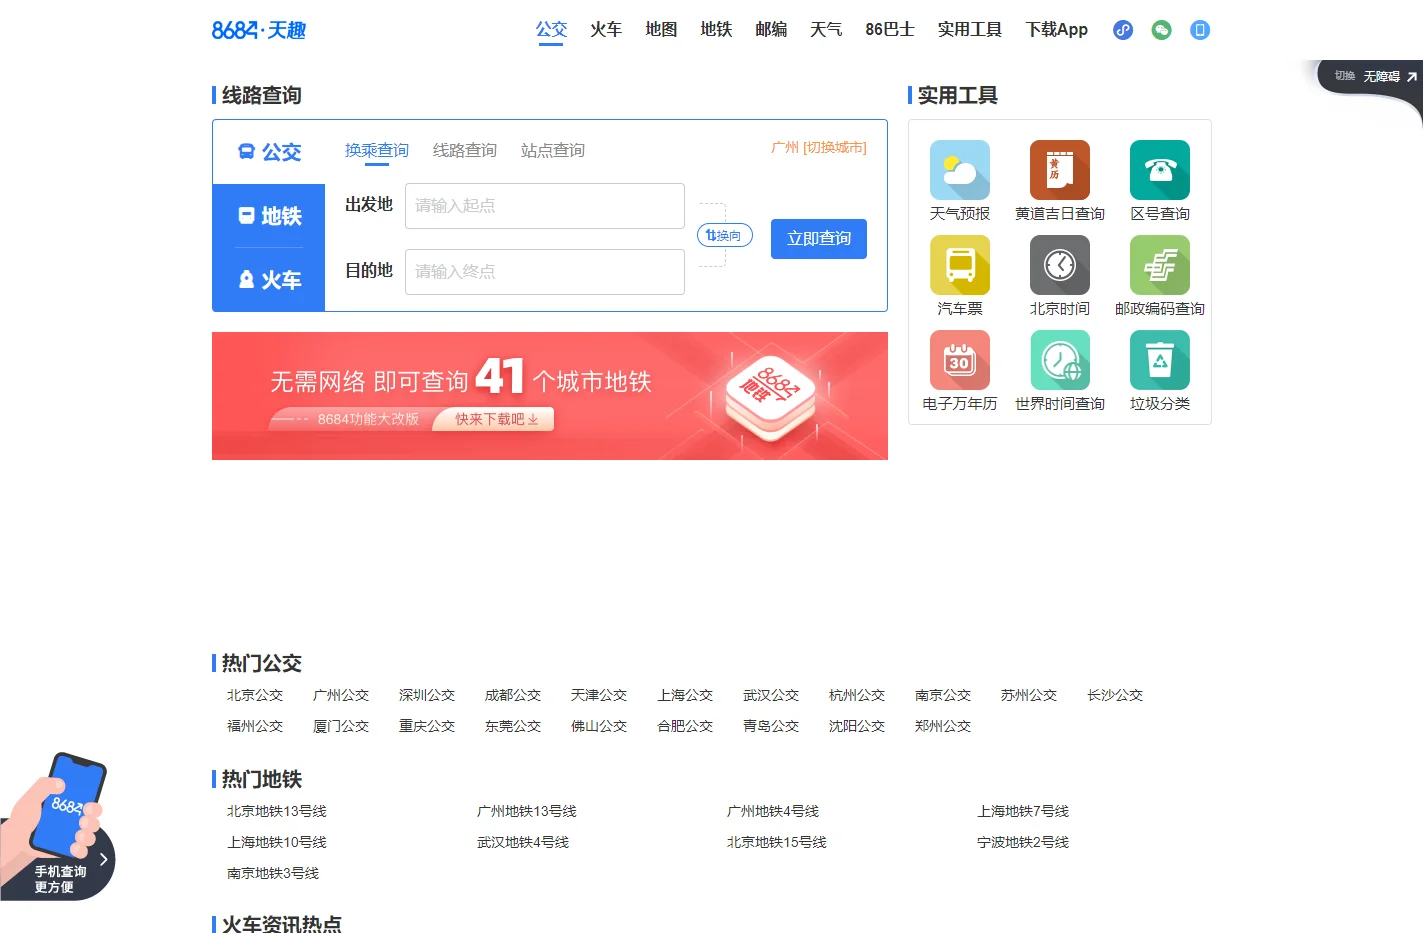Open the 杭州公交 link
The height and width of the screenshot is (933, 1424).
point(857,695)
